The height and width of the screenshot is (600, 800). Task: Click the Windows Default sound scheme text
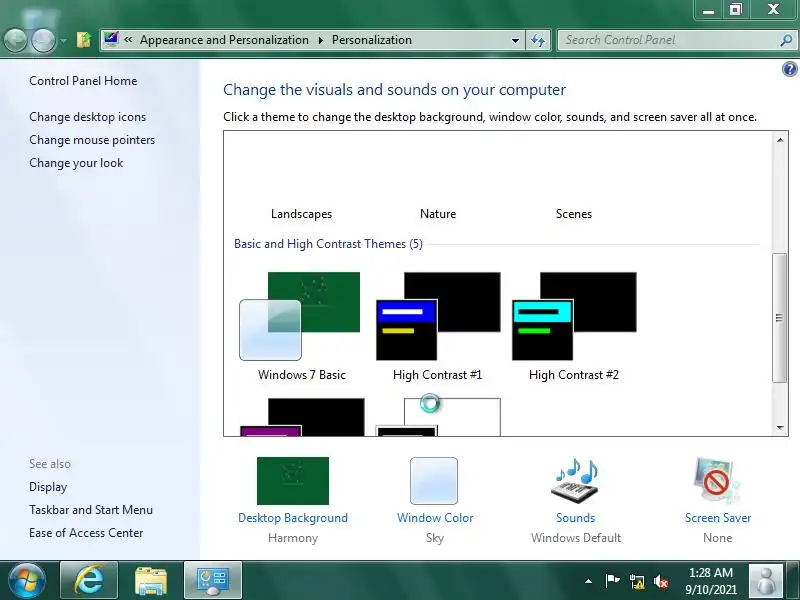(x=576, y=538)
